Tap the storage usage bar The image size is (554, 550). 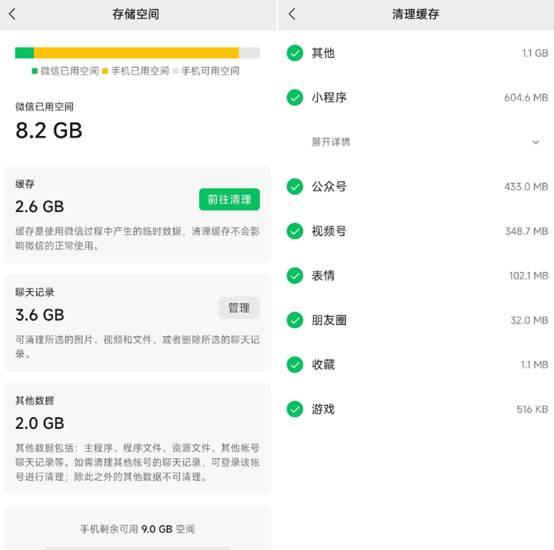click(x=137, y=53)
